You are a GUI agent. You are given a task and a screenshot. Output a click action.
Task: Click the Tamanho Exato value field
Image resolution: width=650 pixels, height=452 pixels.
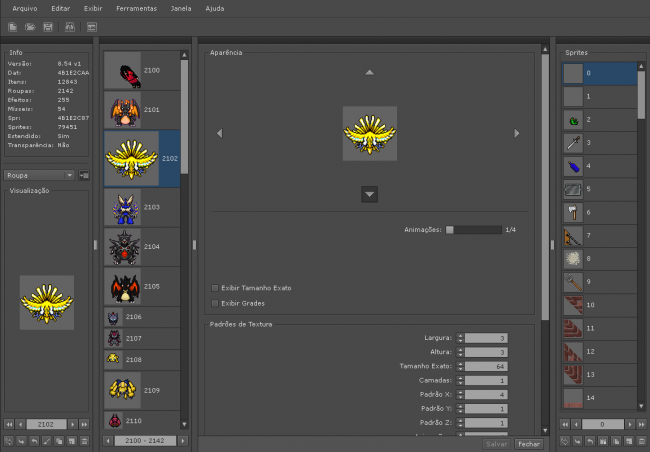point(486,366)
